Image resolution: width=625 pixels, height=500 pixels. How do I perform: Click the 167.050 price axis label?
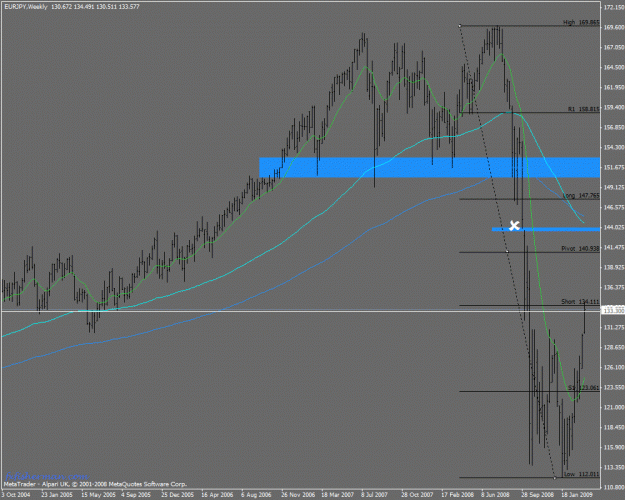614,47
